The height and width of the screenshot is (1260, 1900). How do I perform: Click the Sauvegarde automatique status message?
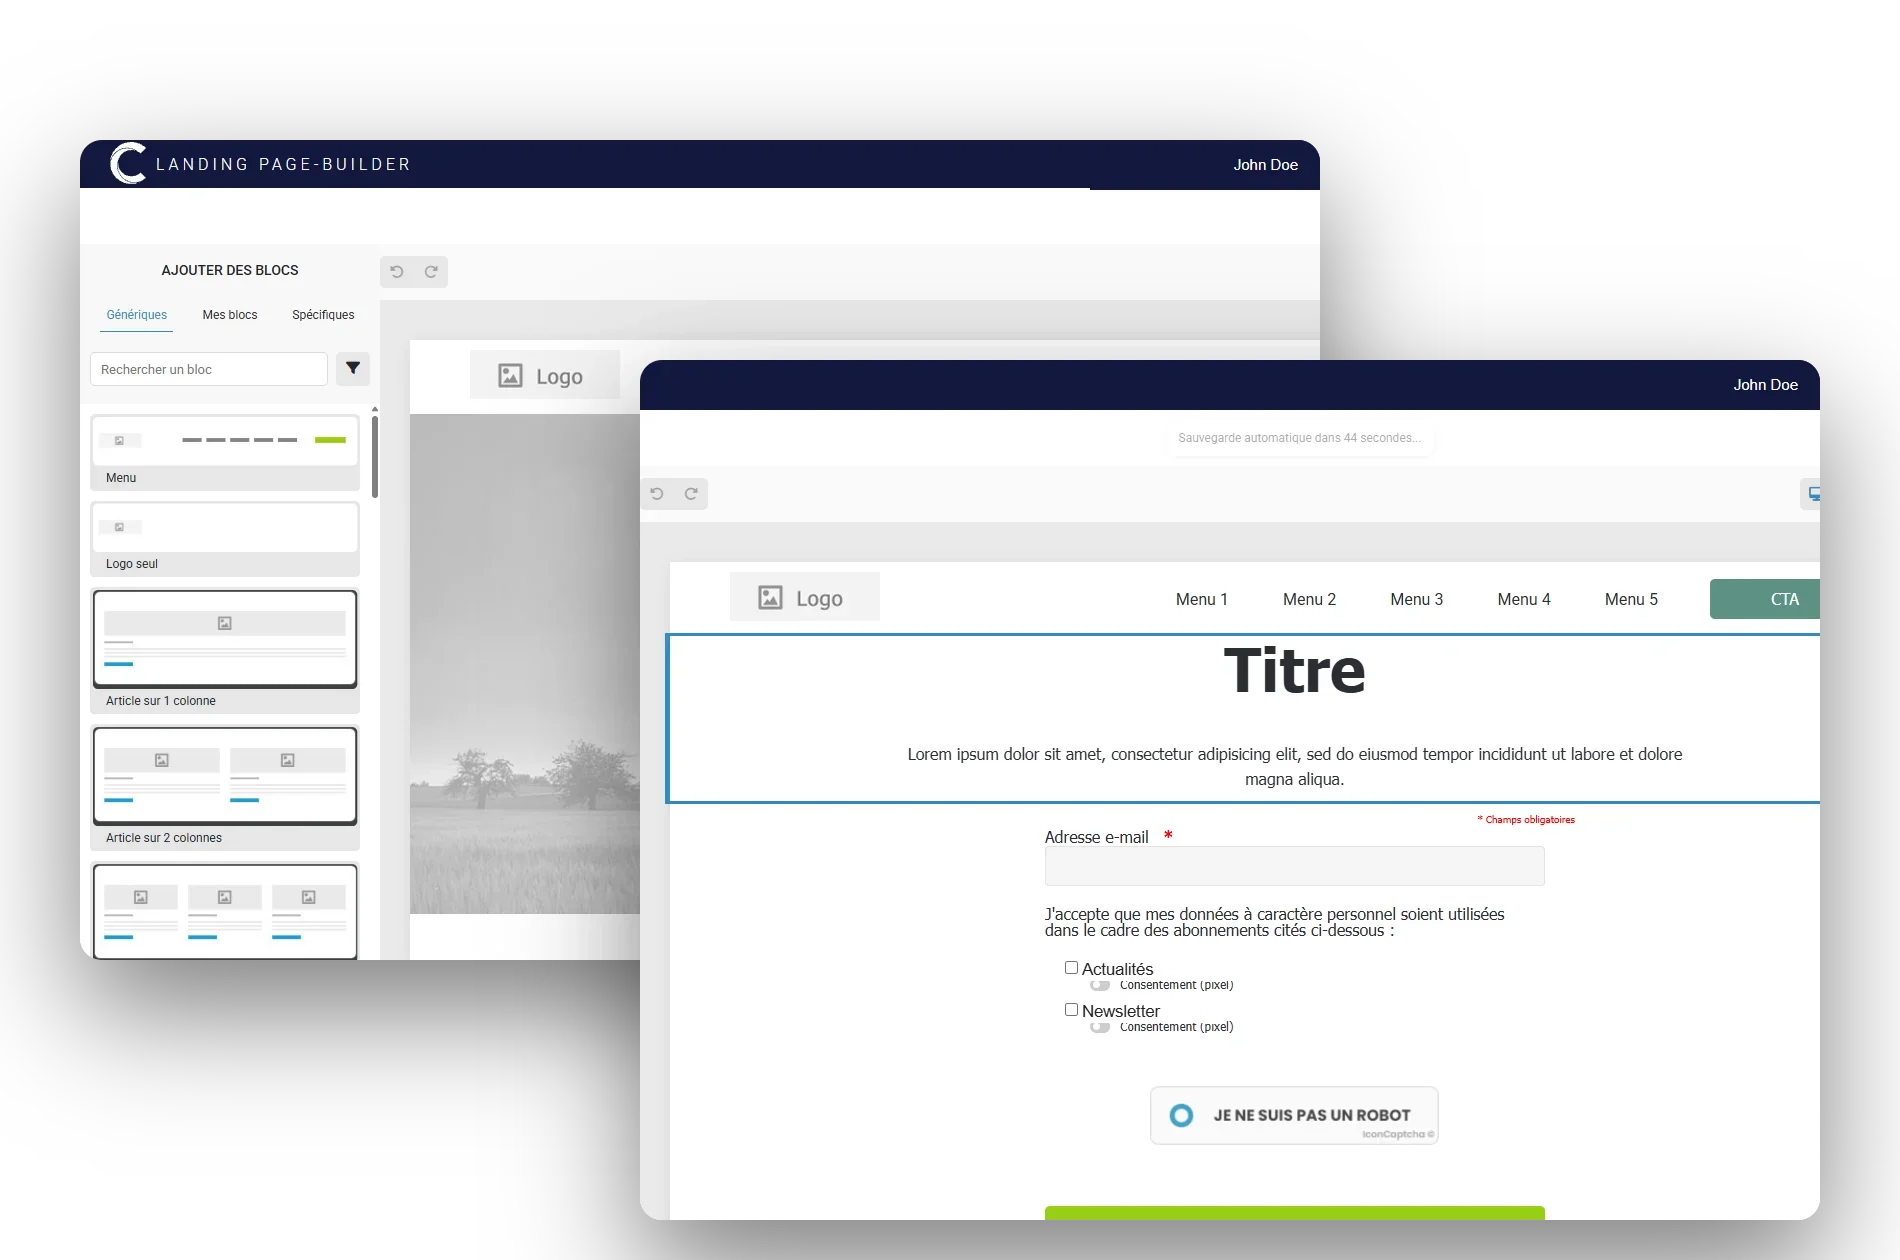tap(1299, 438)
